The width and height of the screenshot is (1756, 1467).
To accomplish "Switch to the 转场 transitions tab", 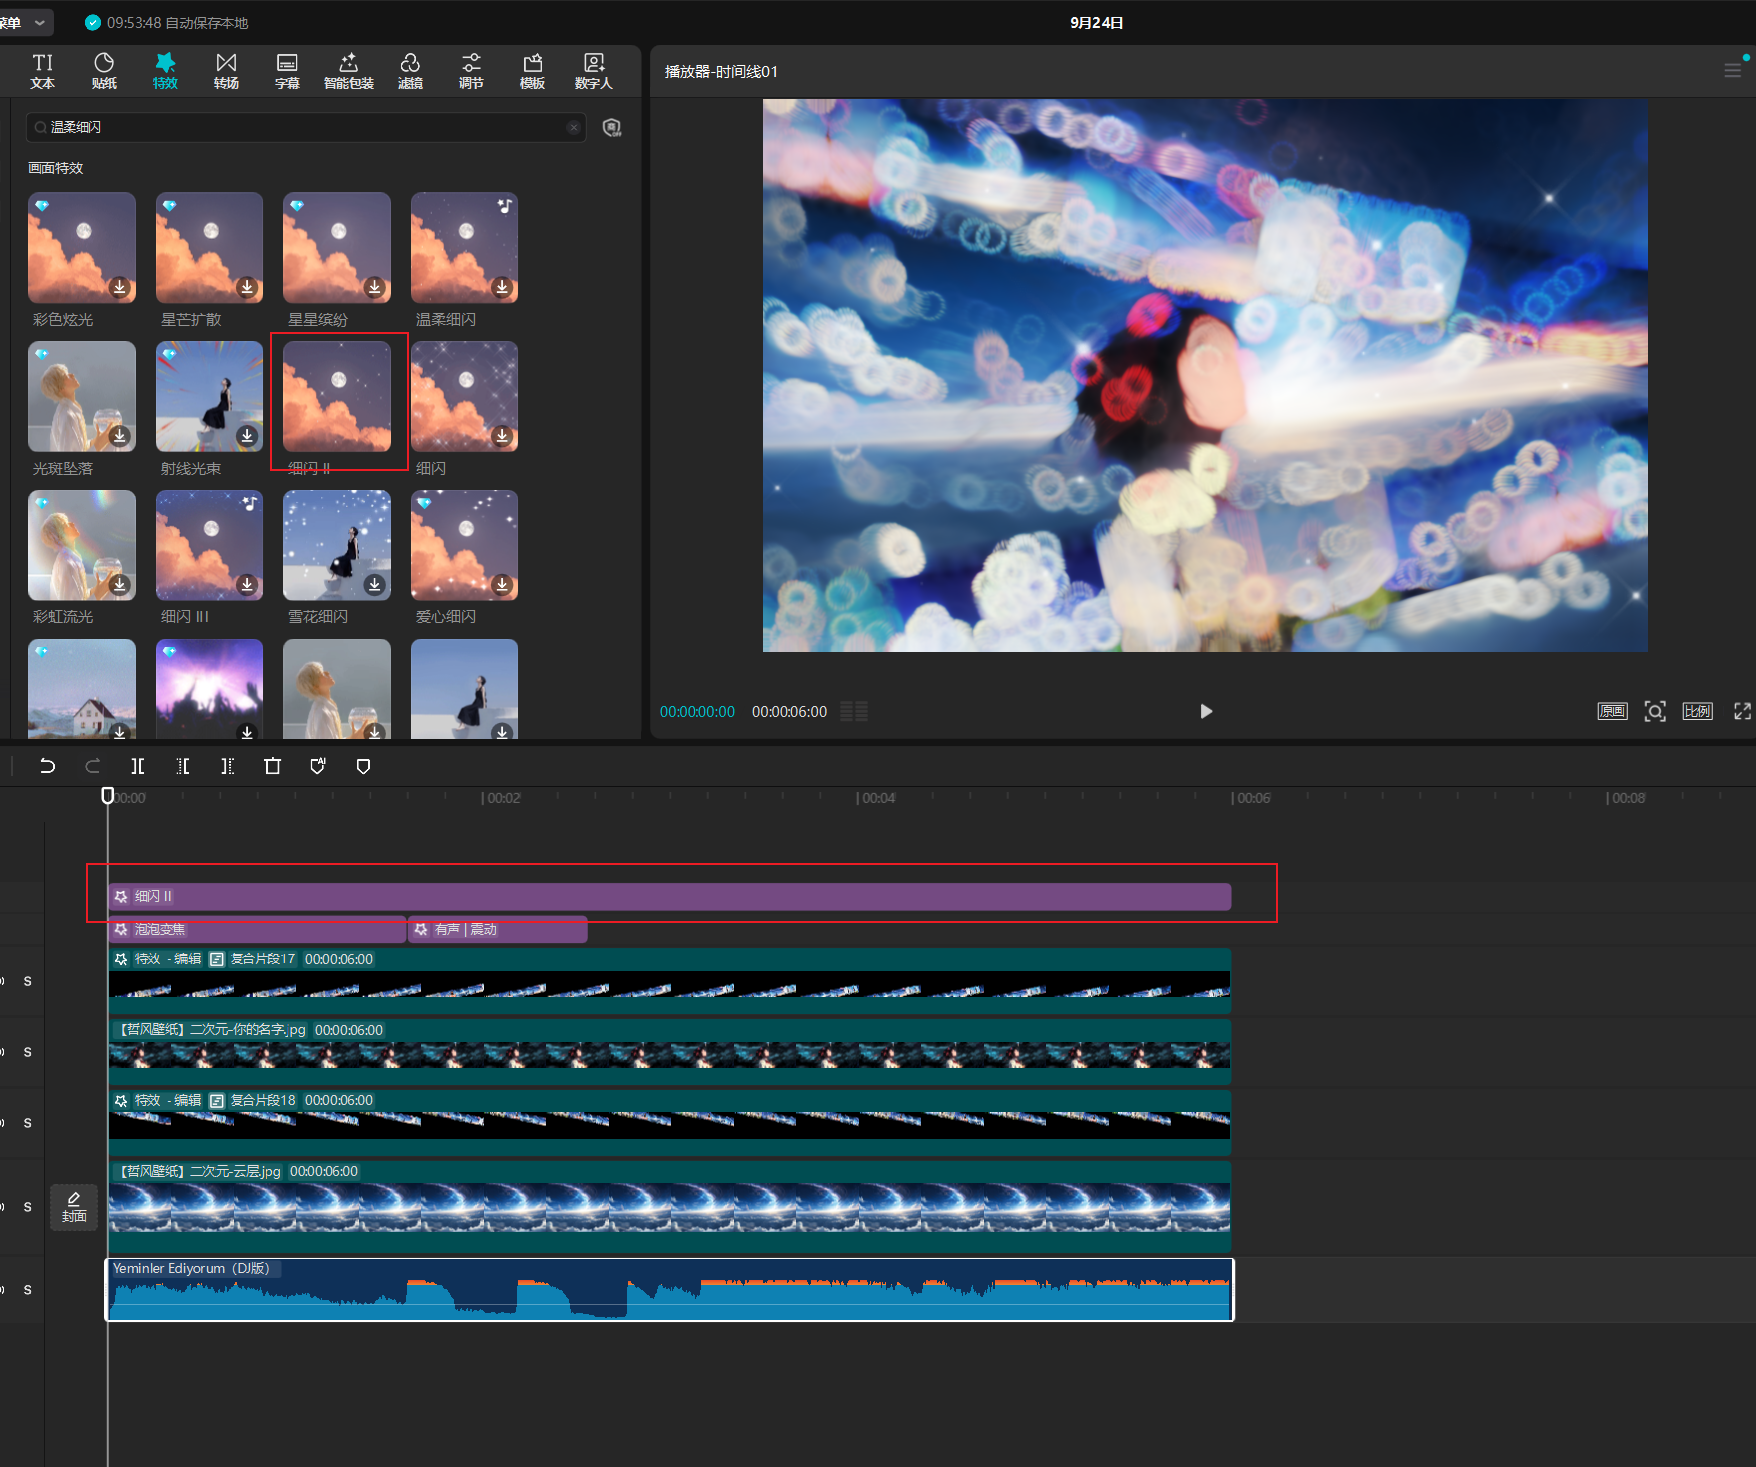I will click(x=226, y=71).
